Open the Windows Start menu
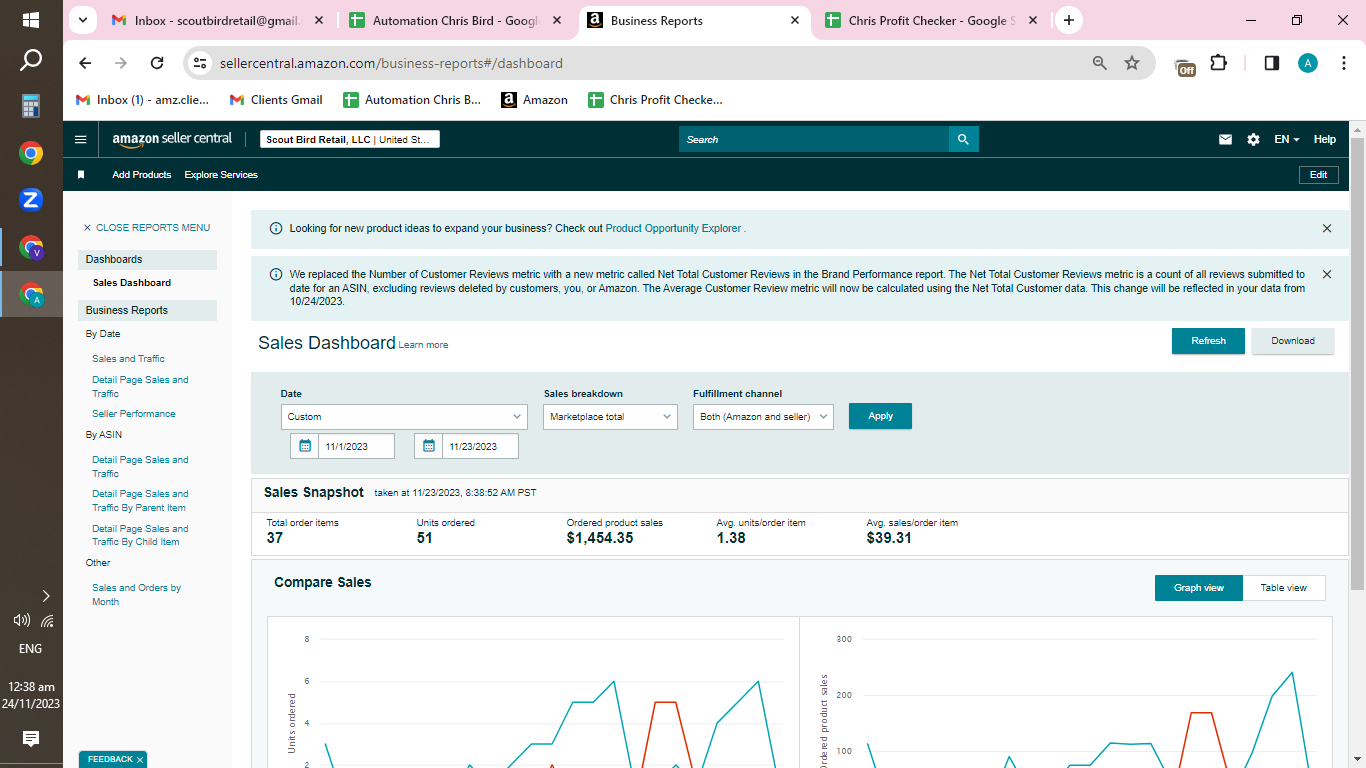Screen dimensions: 1366x768 (x=31, y=20)
